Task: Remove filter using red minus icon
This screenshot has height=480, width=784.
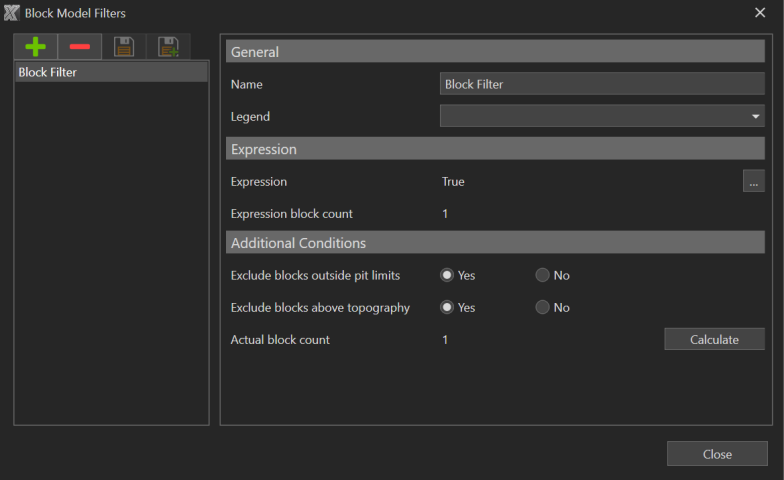Action: 80,47
